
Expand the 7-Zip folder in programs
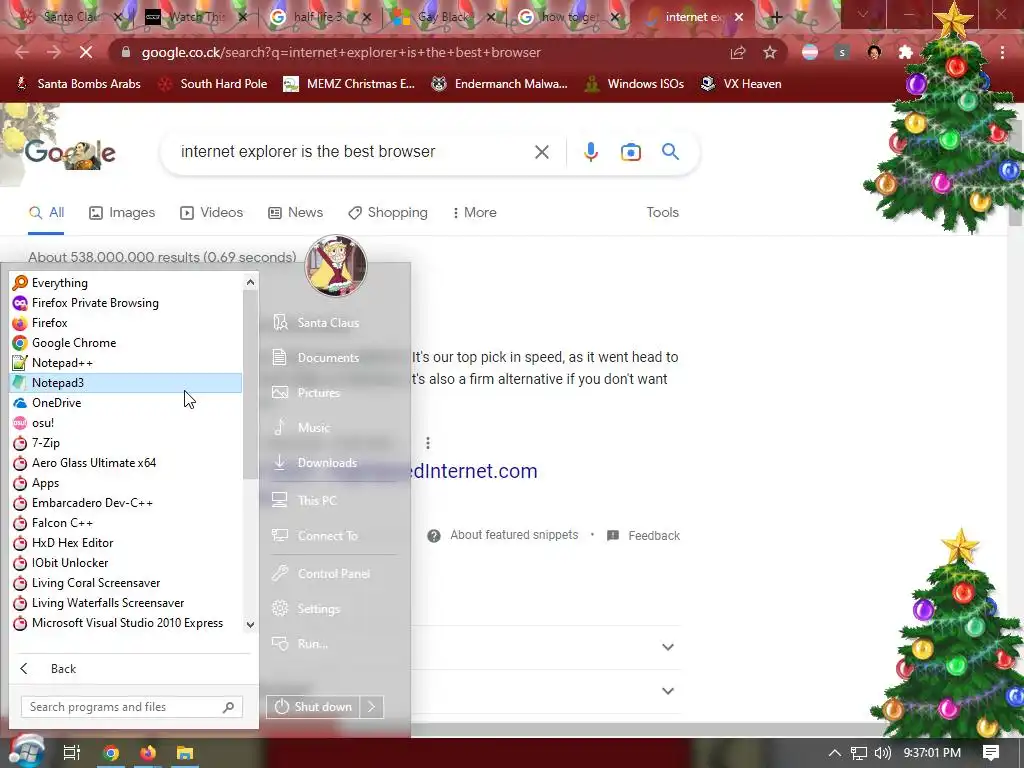tap(125, 443)
